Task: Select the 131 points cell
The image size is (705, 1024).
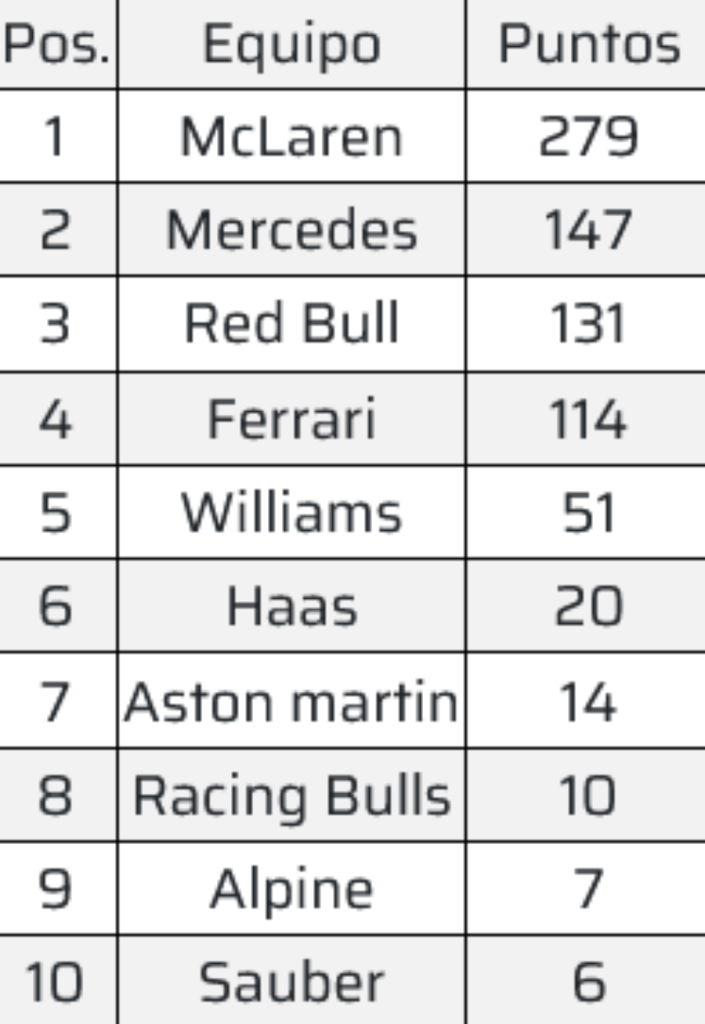Action: (588, 324)
